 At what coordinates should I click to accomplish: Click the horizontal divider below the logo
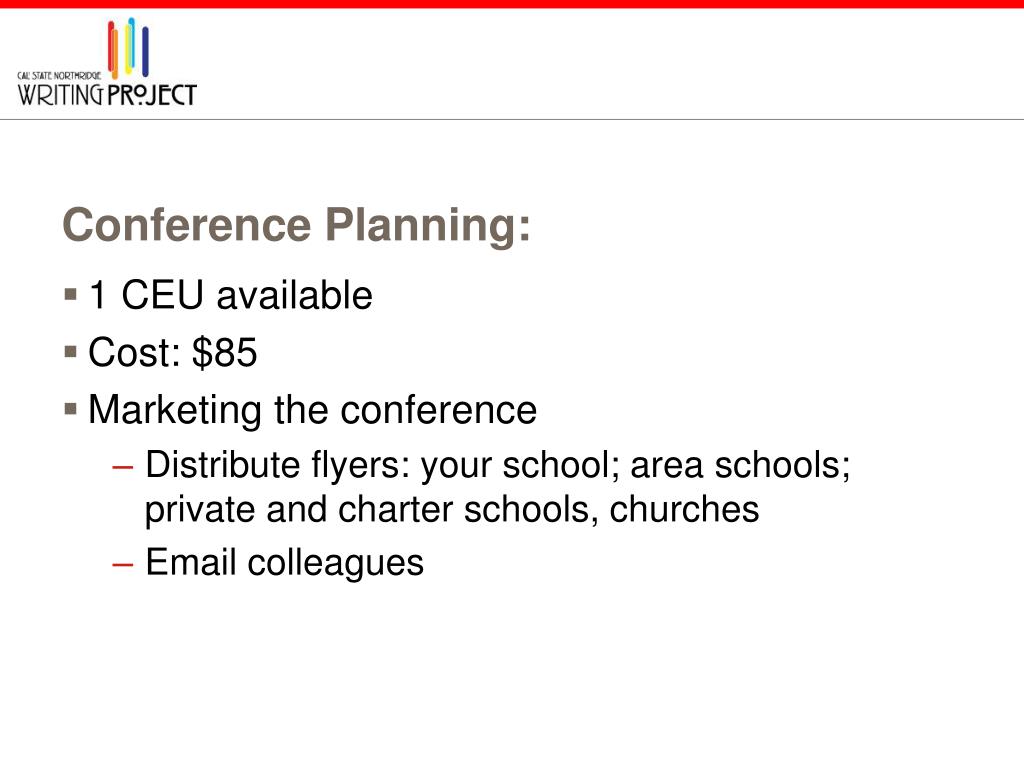tap(512, 120)
